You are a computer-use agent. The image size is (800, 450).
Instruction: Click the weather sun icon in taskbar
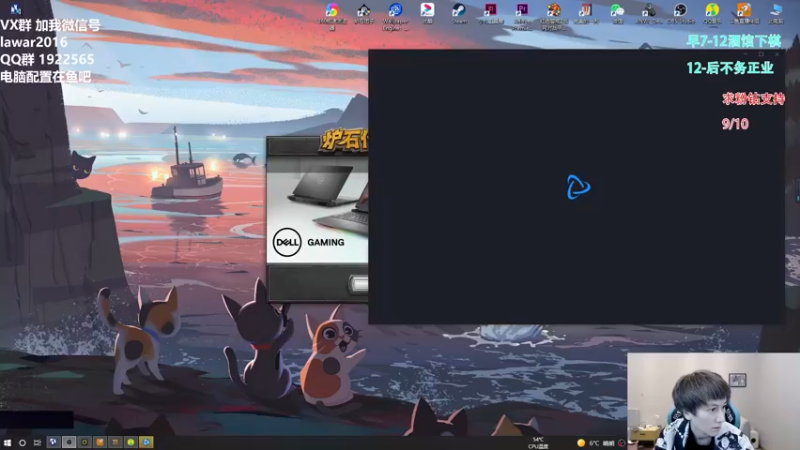pos(581,443)
